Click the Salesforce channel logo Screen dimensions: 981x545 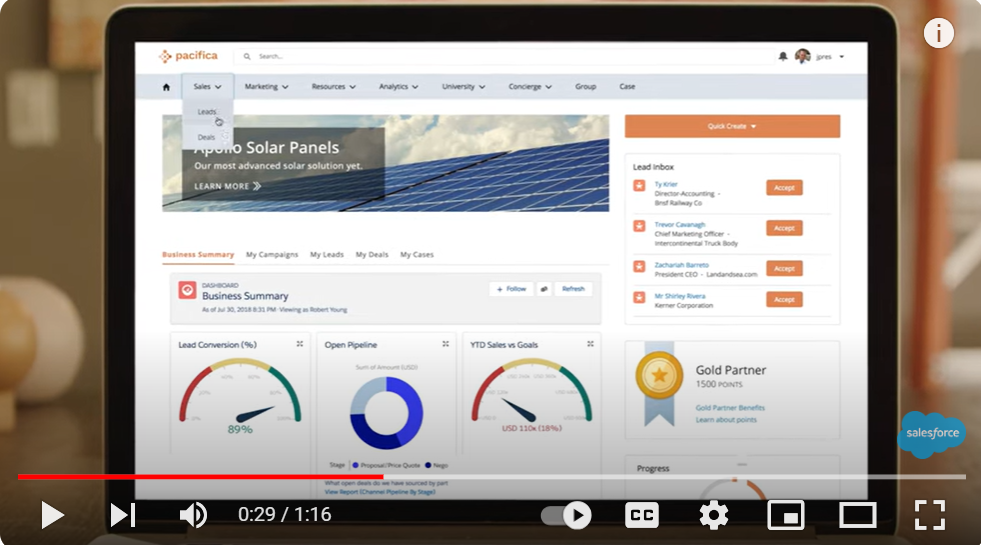(x=932, y=434)
